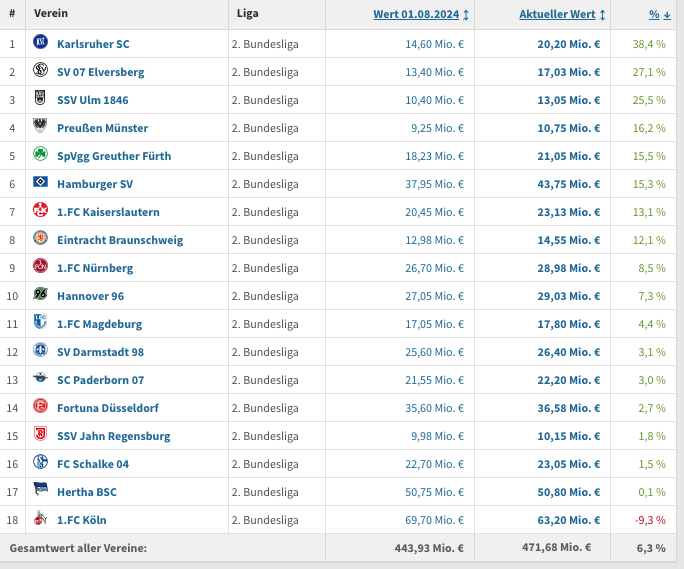Image resolution: width=684 pixels, height=569 pixels.
Task: Click Hannover 96's current value 29,03 Mio. €
Action: click(x=569, y=296)
